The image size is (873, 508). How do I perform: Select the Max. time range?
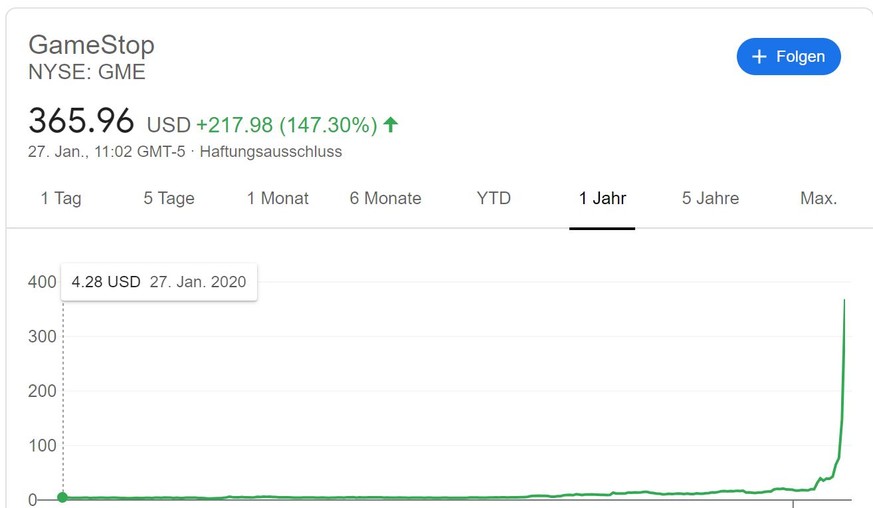[x=818, y=198]
